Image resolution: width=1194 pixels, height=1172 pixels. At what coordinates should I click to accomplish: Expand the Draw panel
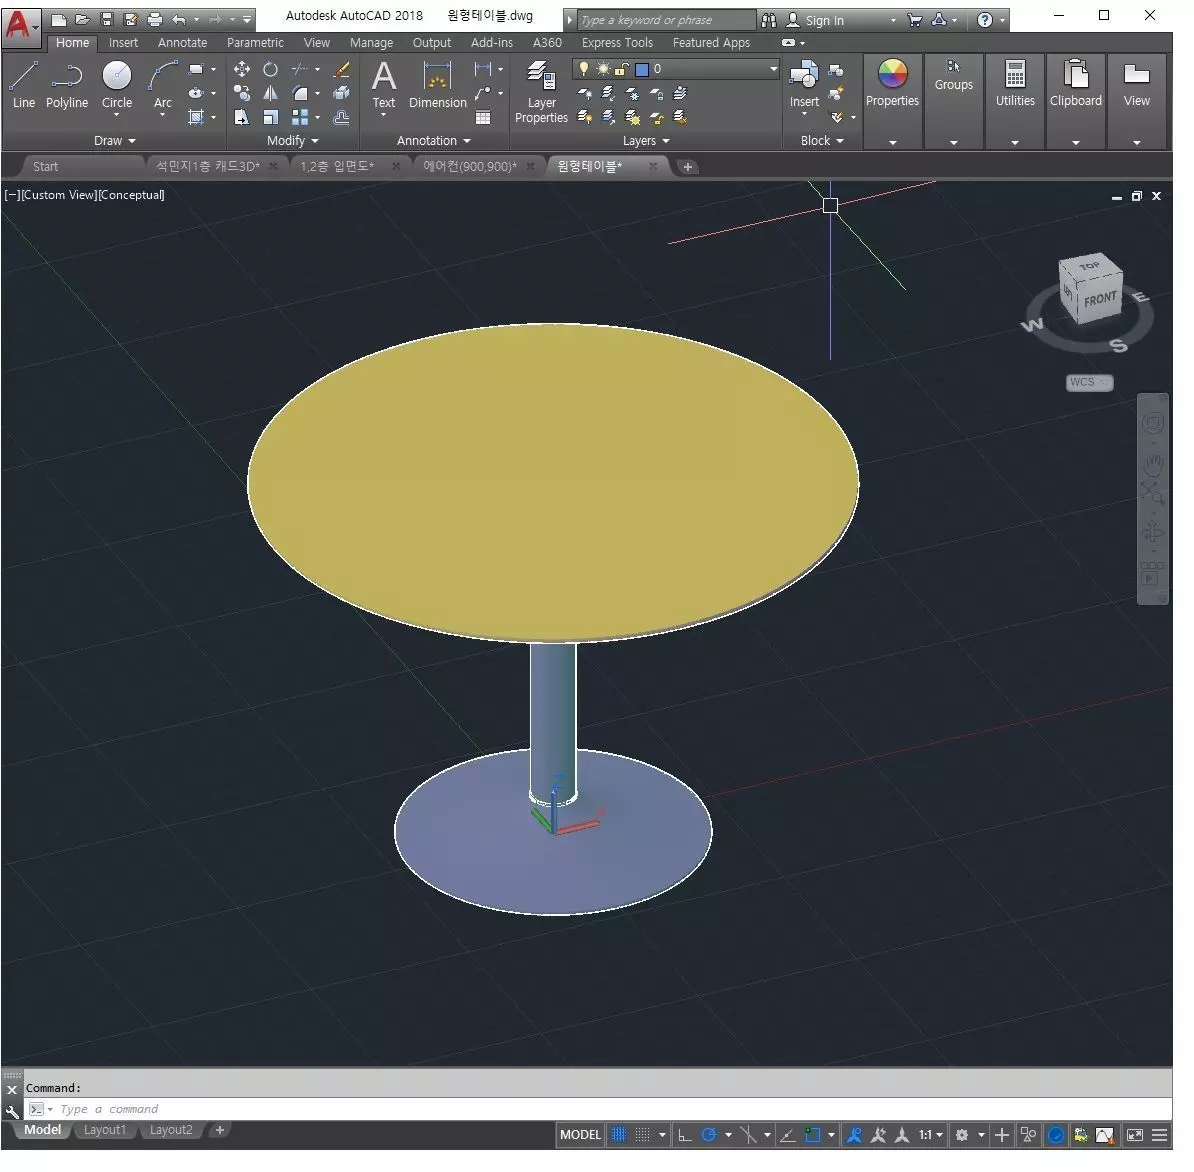pyautogui.click(x=115, y=141)
